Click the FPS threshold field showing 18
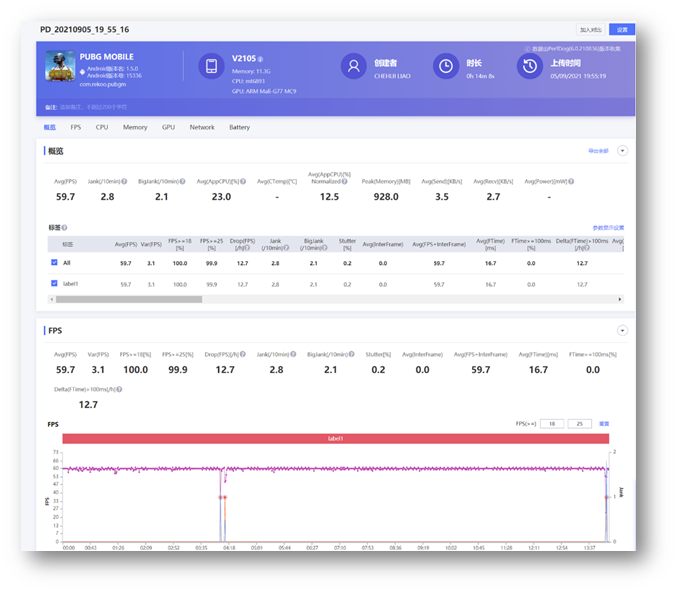678x593 pixels. click(551, 424)
